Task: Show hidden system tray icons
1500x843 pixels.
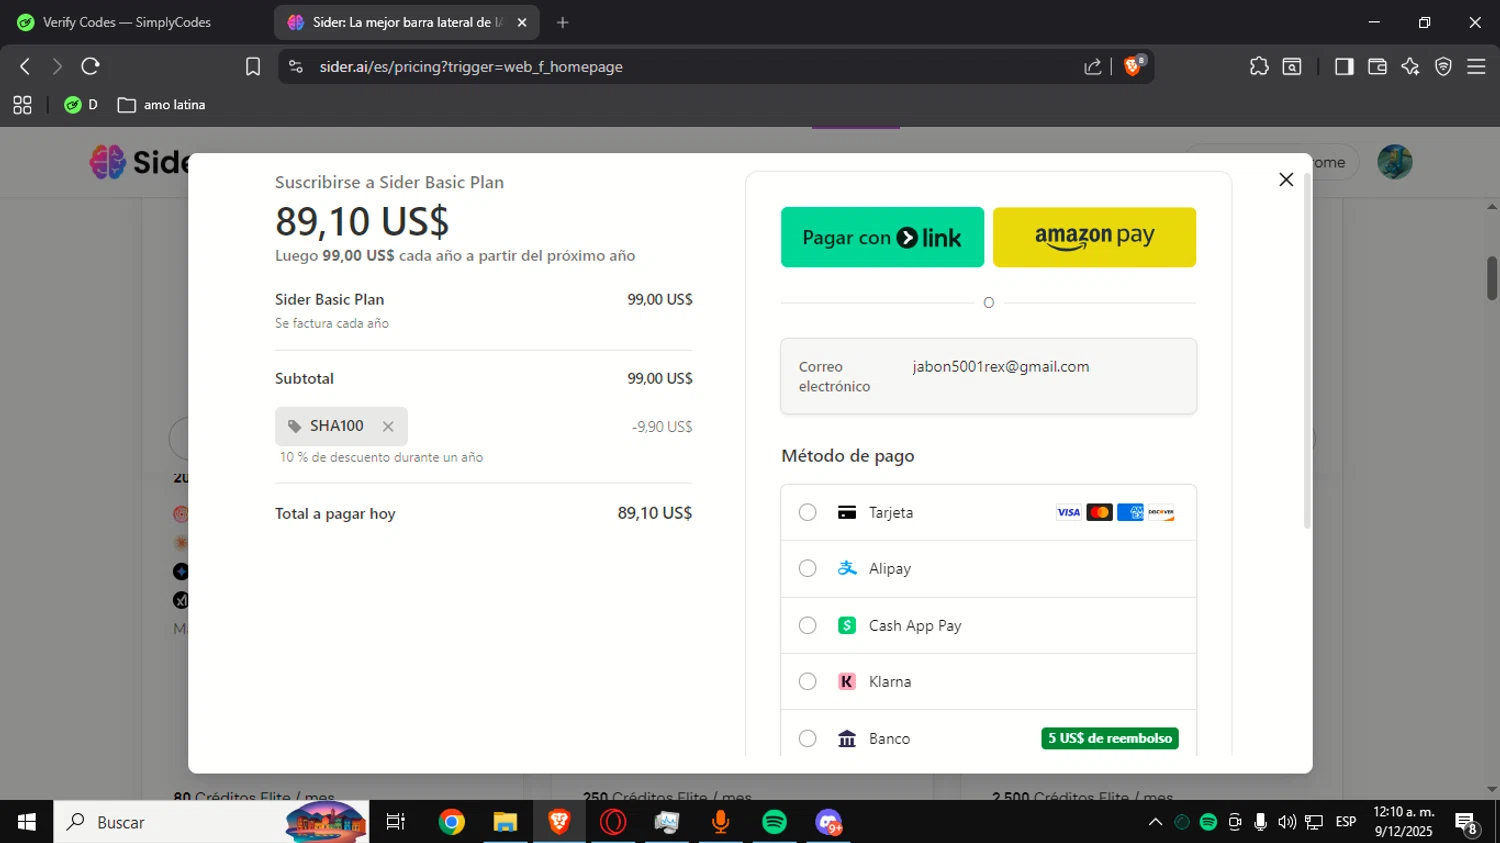Action: click(1155, 822)
